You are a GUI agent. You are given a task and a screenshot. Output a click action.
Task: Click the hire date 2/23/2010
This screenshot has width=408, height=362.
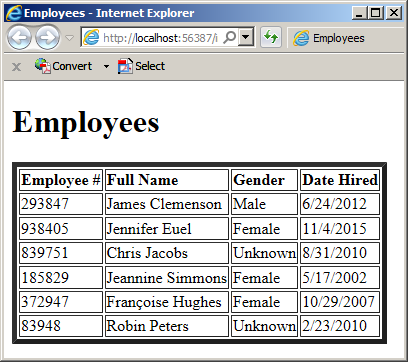340,326
